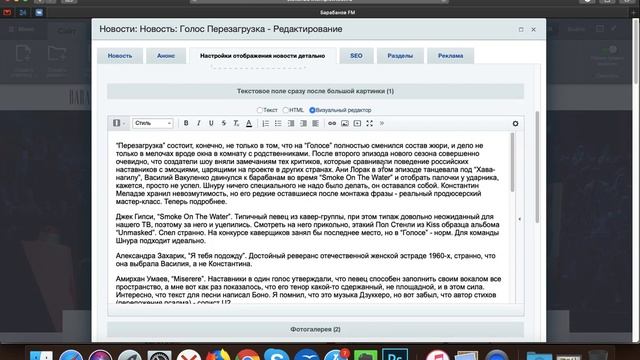
Task: Toggle strikethrough formatting in editor toolbar
Action: coord(224,123)
